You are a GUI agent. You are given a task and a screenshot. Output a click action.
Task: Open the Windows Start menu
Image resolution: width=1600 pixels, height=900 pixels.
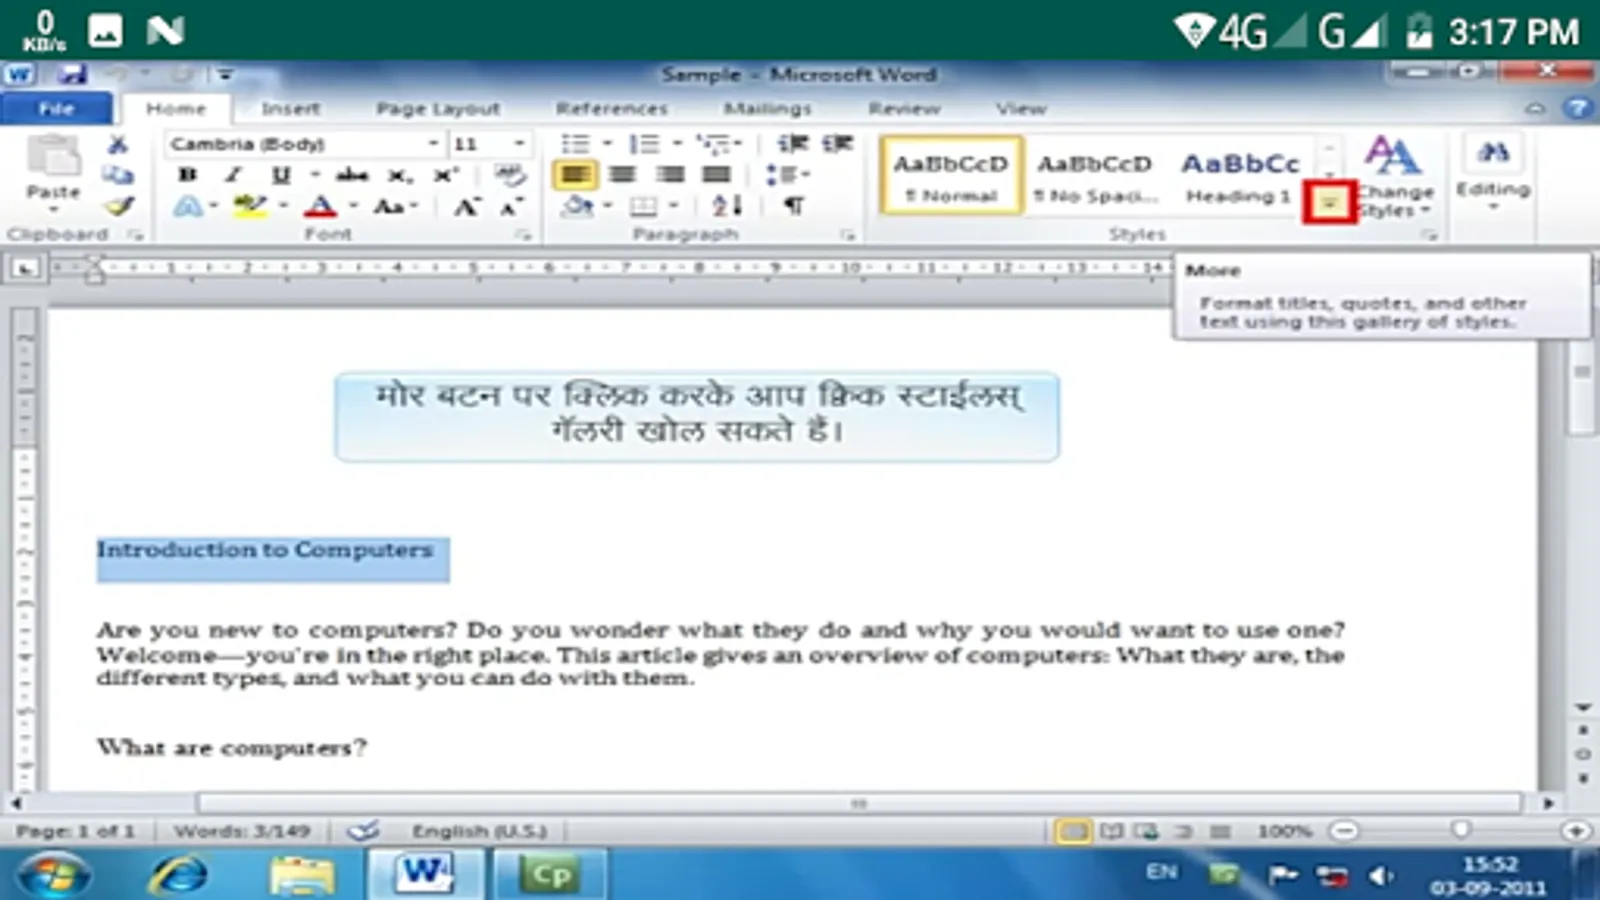coord(53,875)
